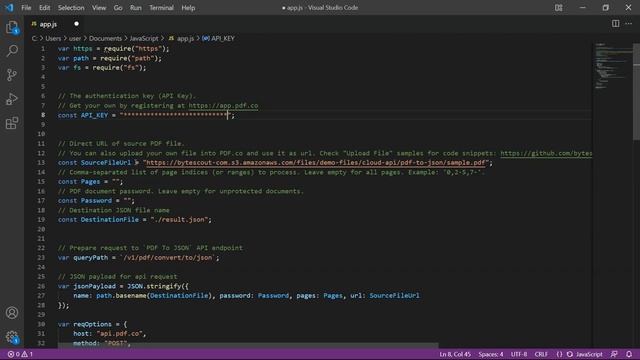Click Pages constant on line 15

click(x=90, y=182)
